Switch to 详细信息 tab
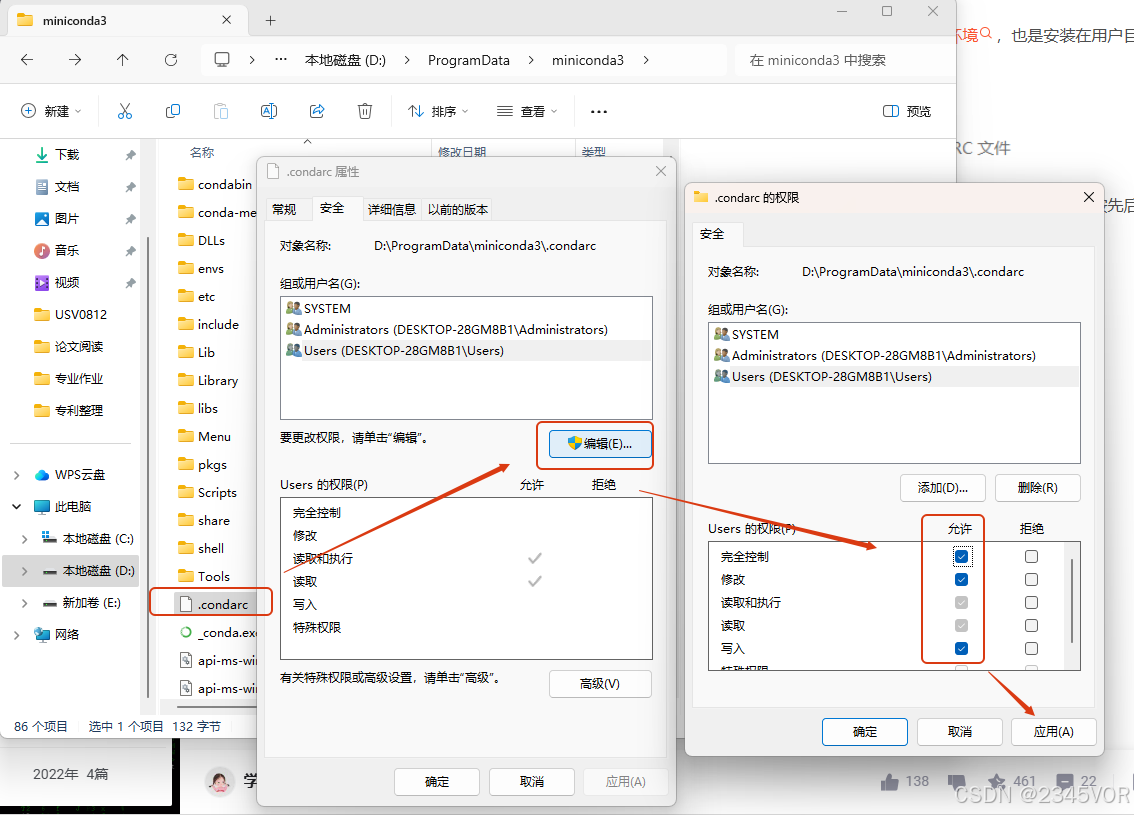This screenshot has width=1134, height=815. pos(391,210)
